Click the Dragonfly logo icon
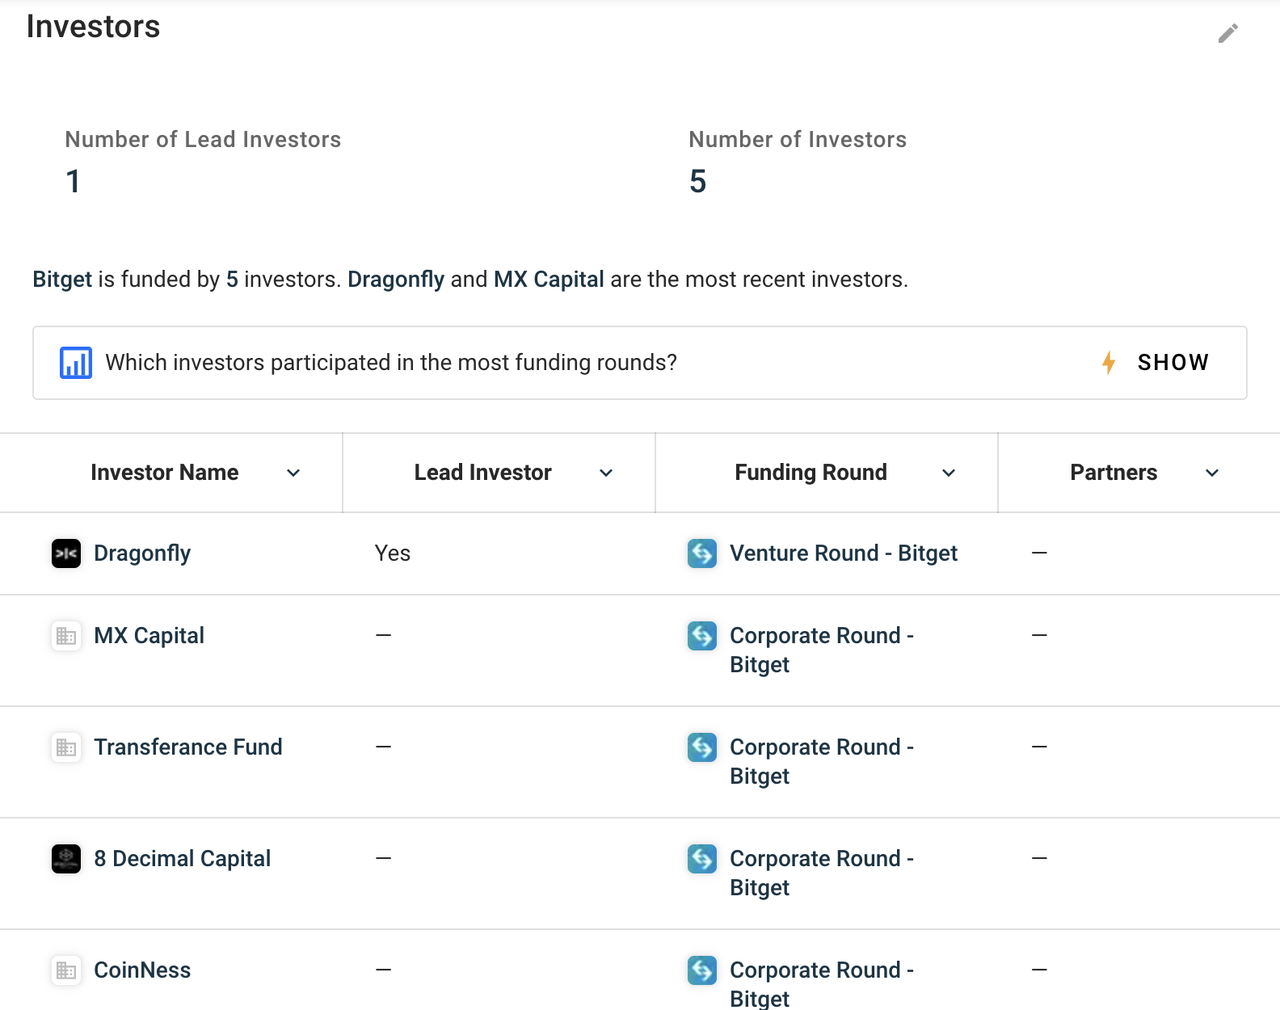Image resolution: width=1280 pixels, height=1010 pixels. tap(66, 553)
